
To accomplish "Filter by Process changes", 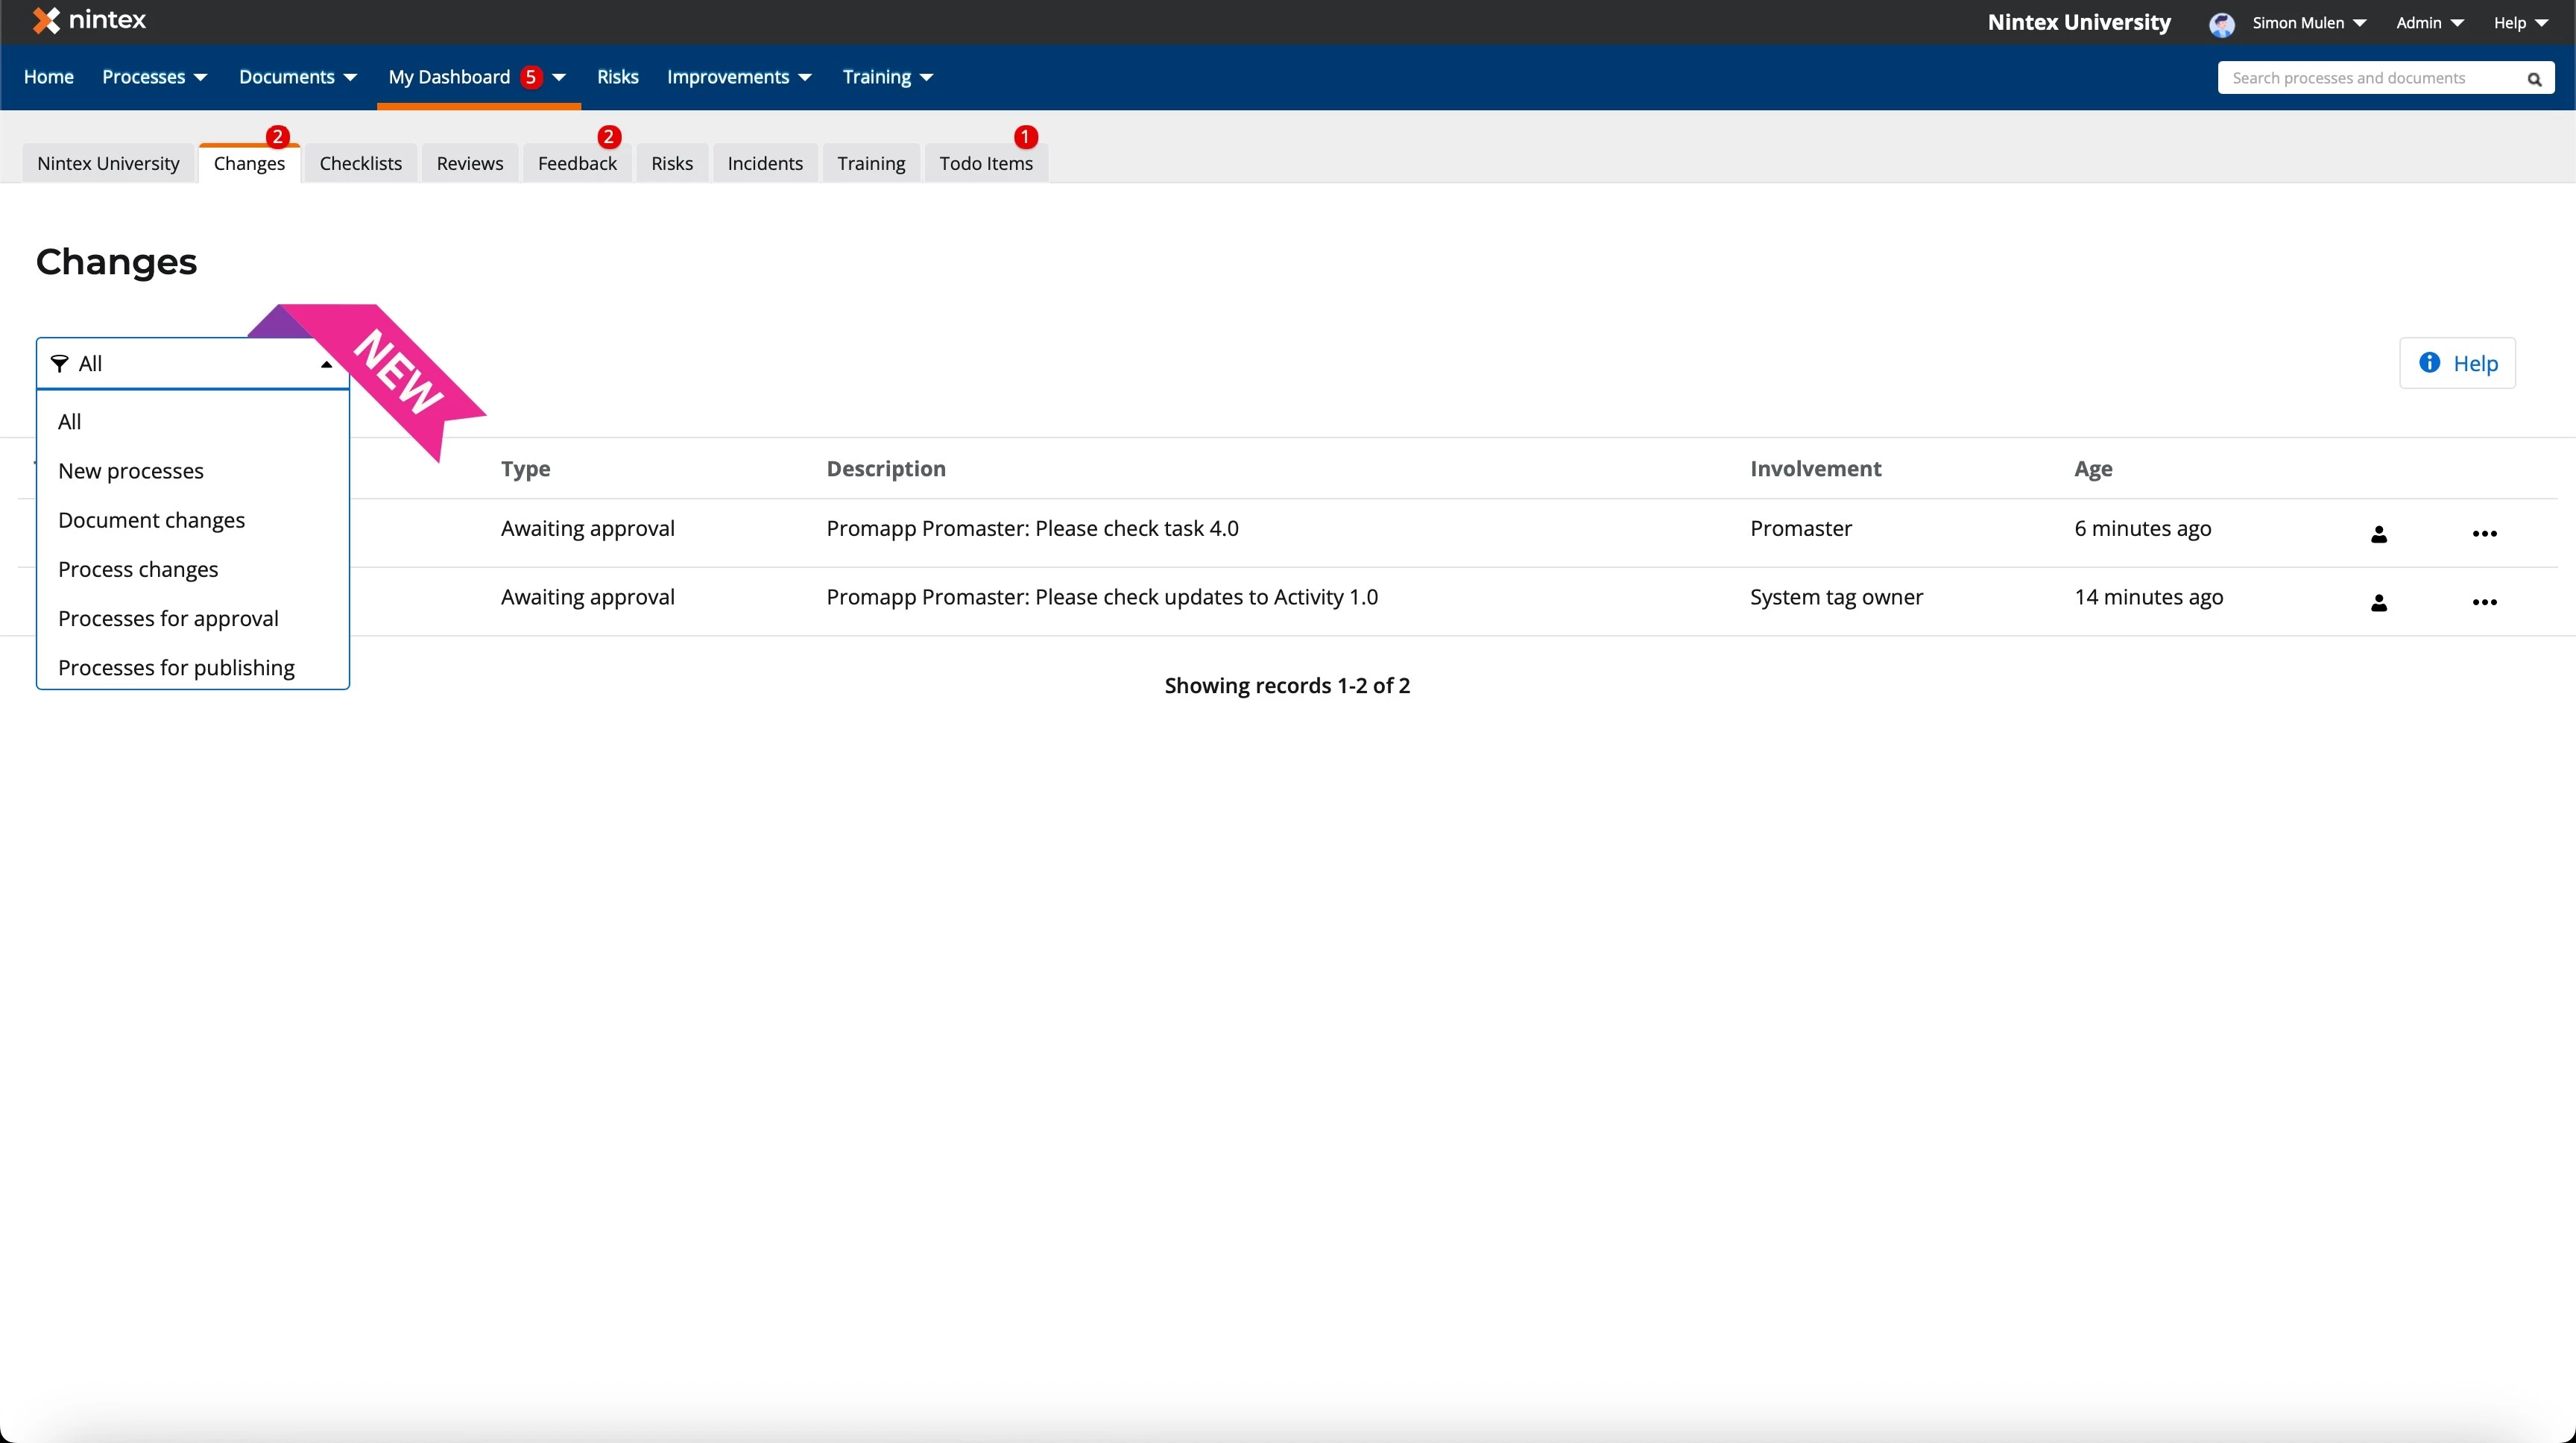I will click(x=192, y=569).
